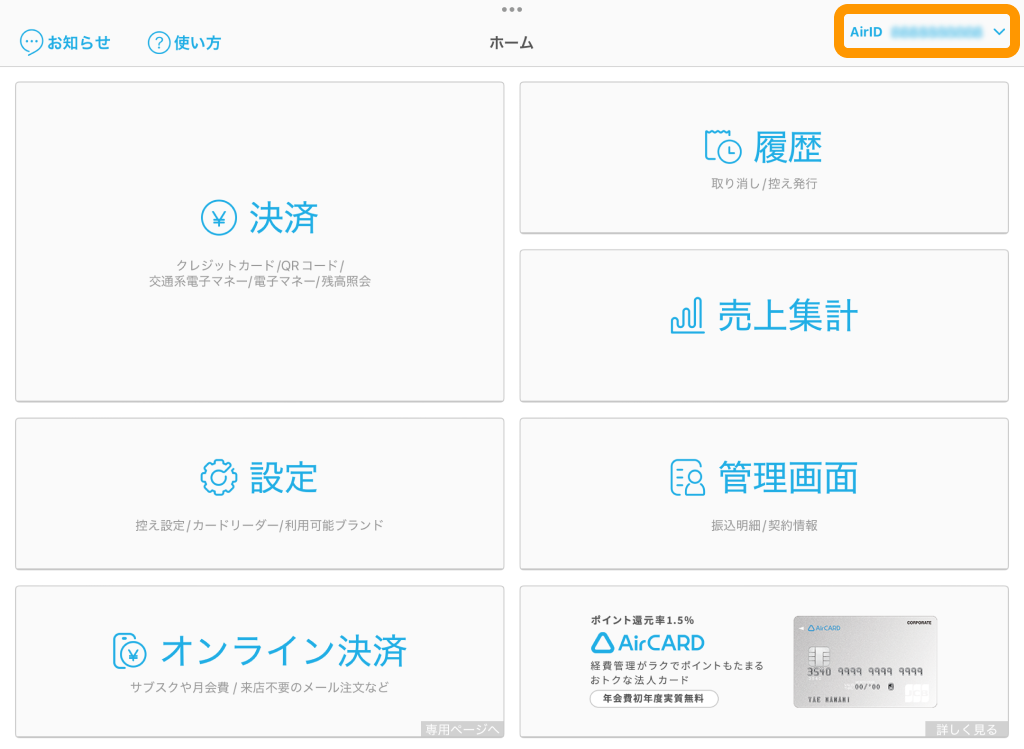1024x749 pixels.
Task: Select the bar chart icon for 売上集計
Action: click(687, 317)
